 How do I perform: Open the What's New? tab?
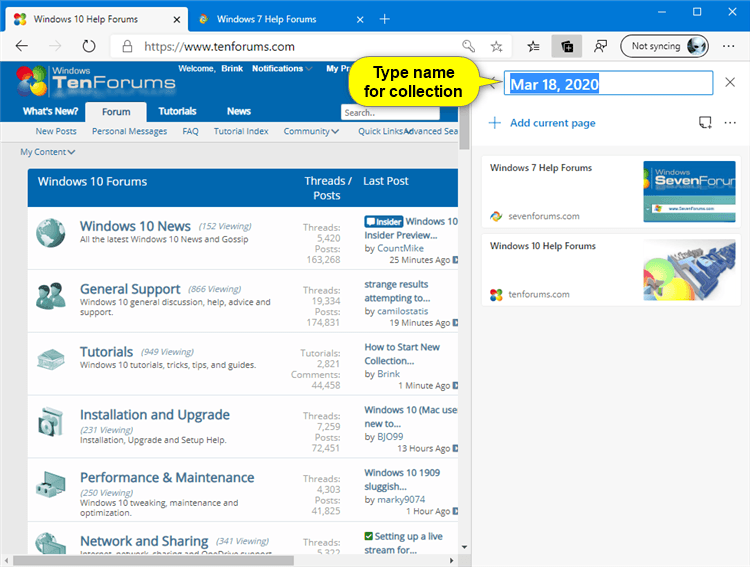50,111
